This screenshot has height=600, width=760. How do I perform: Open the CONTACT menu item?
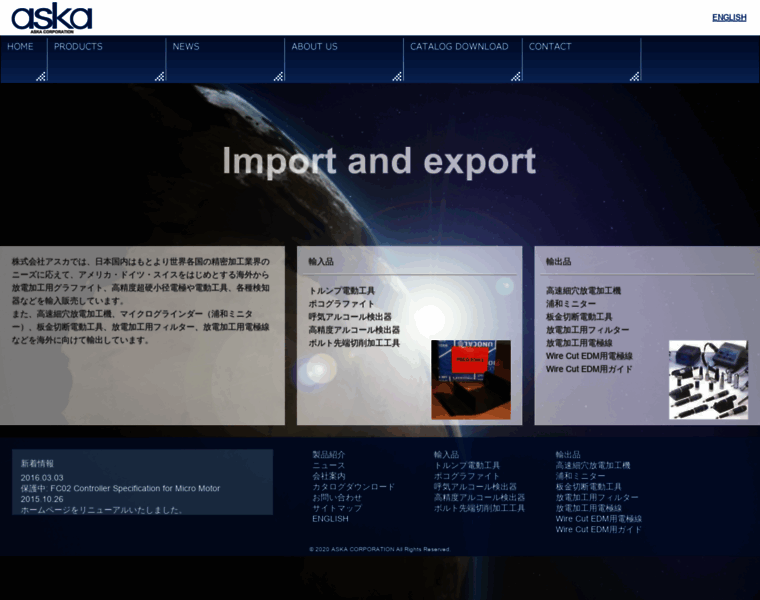coord(582,60)
